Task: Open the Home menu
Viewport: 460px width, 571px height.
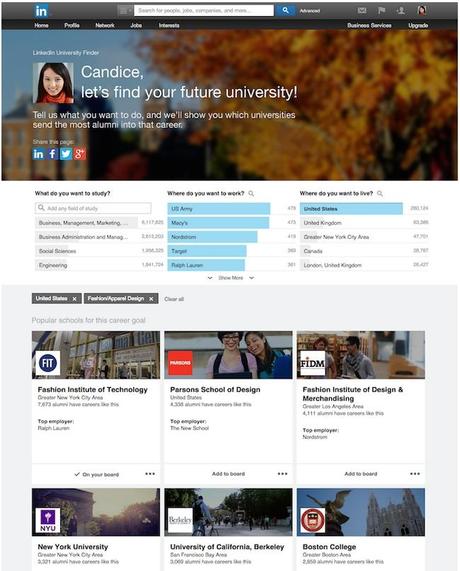Action: [x=41, y=25]
